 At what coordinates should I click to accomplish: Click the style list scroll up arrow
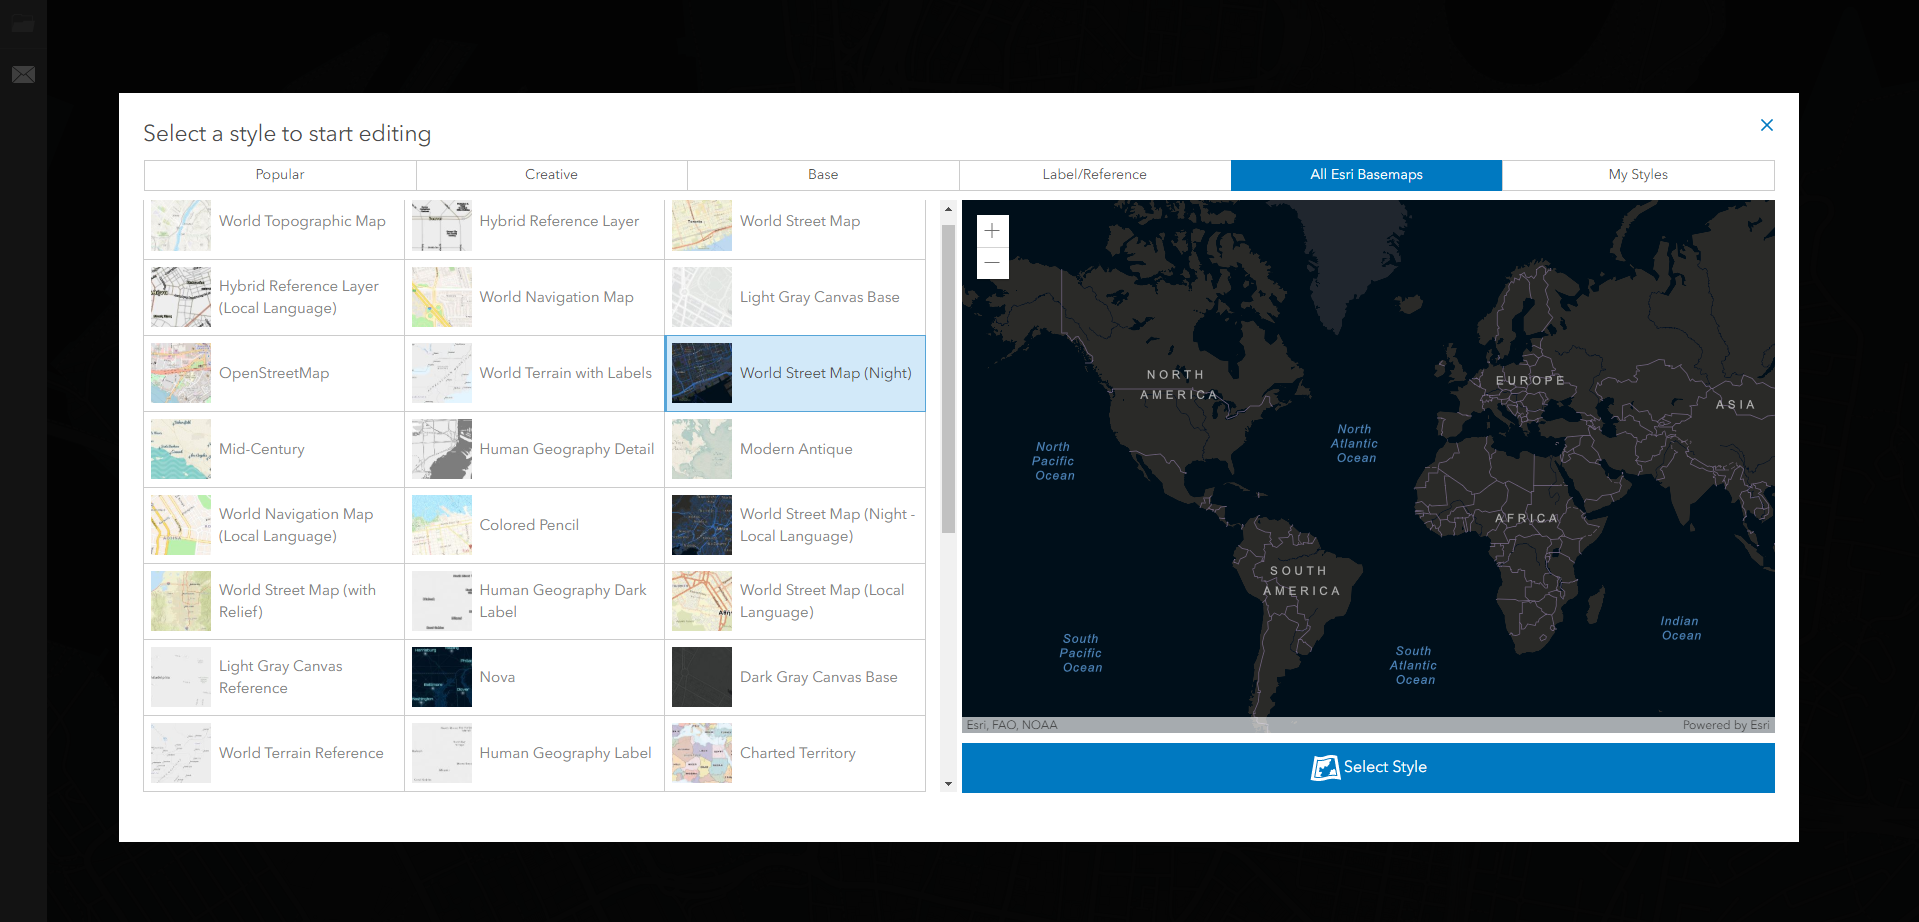point(949,210)
